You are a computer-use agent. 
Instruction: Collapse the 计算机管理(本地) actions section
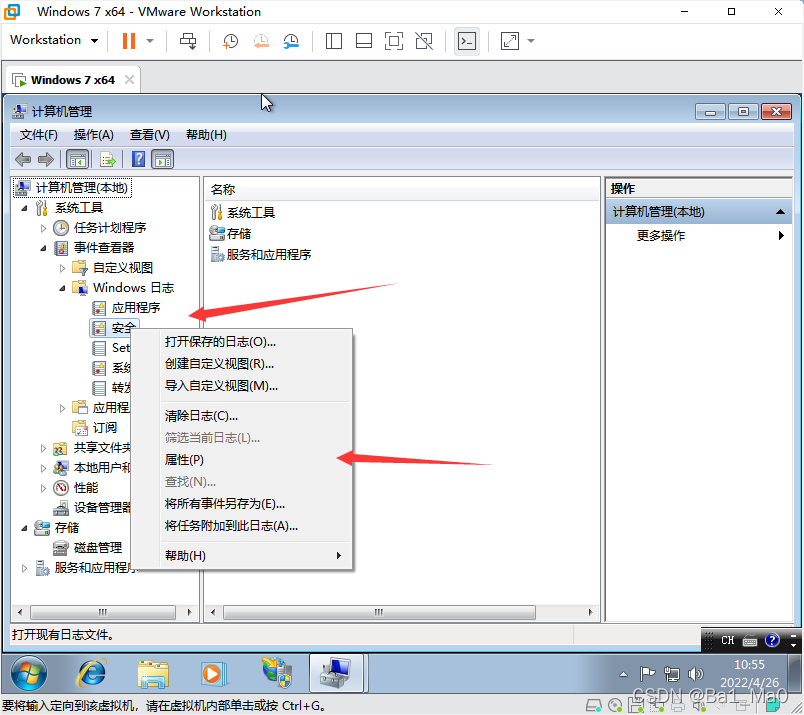(780, 212)
